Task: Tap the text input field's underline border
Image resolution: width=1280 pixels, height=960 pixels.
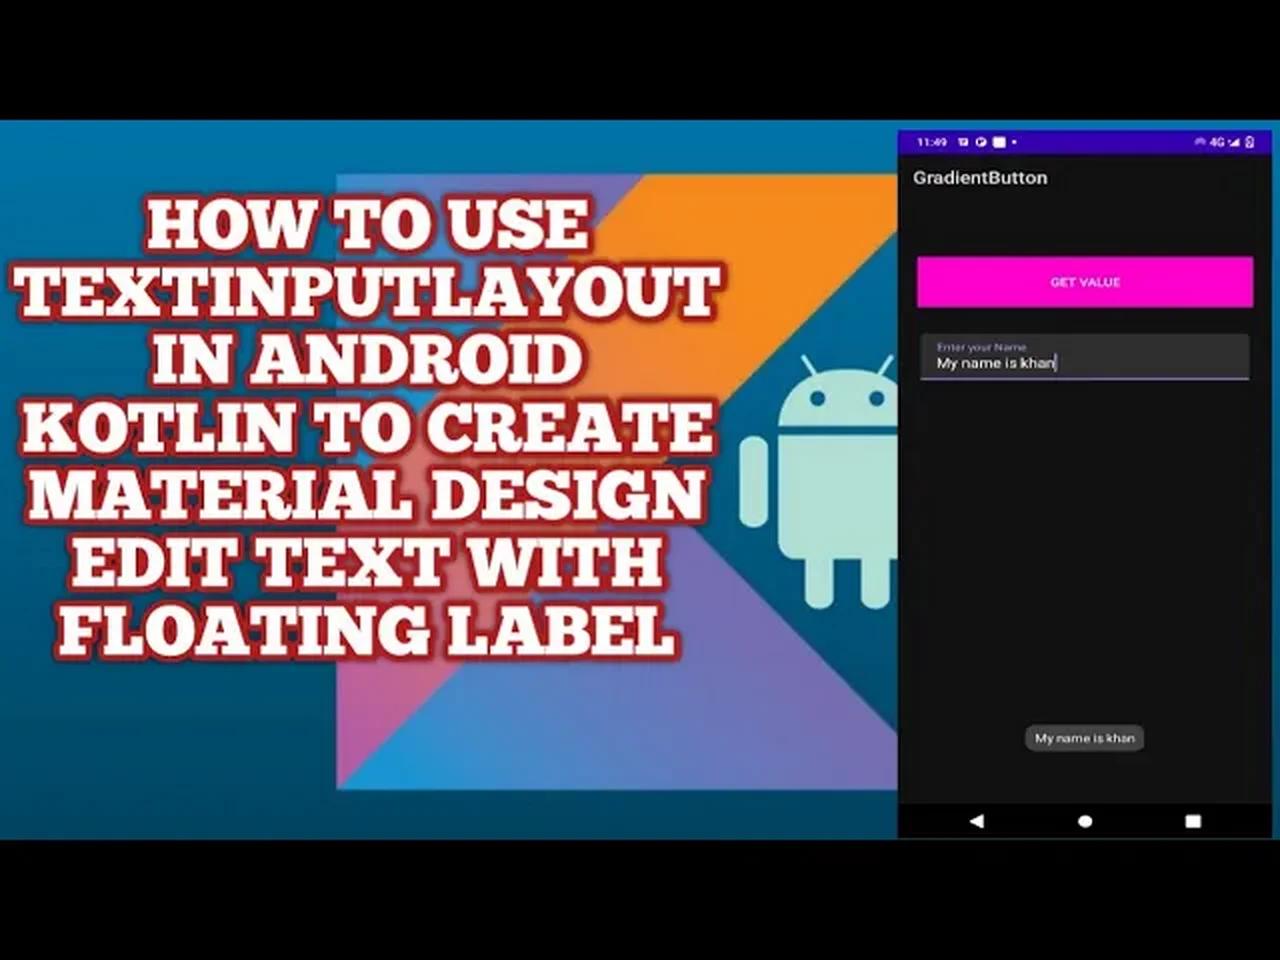Action: point(1084,381)
